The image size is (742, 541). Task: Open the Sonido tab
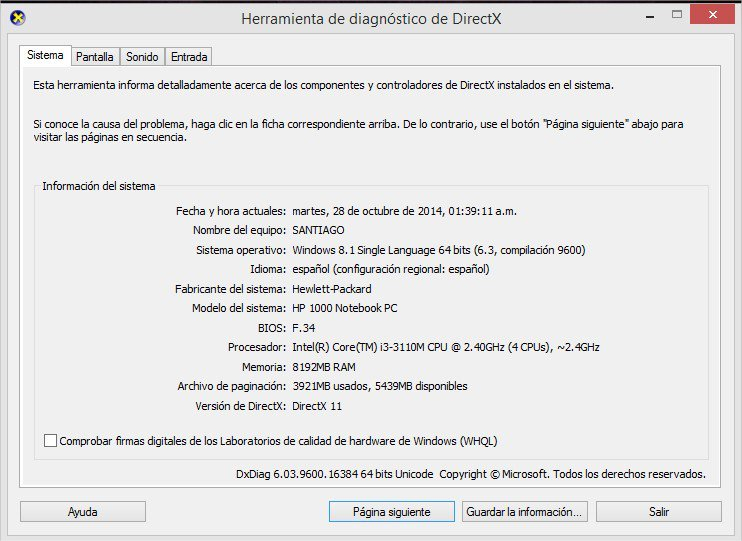point(142,57)
